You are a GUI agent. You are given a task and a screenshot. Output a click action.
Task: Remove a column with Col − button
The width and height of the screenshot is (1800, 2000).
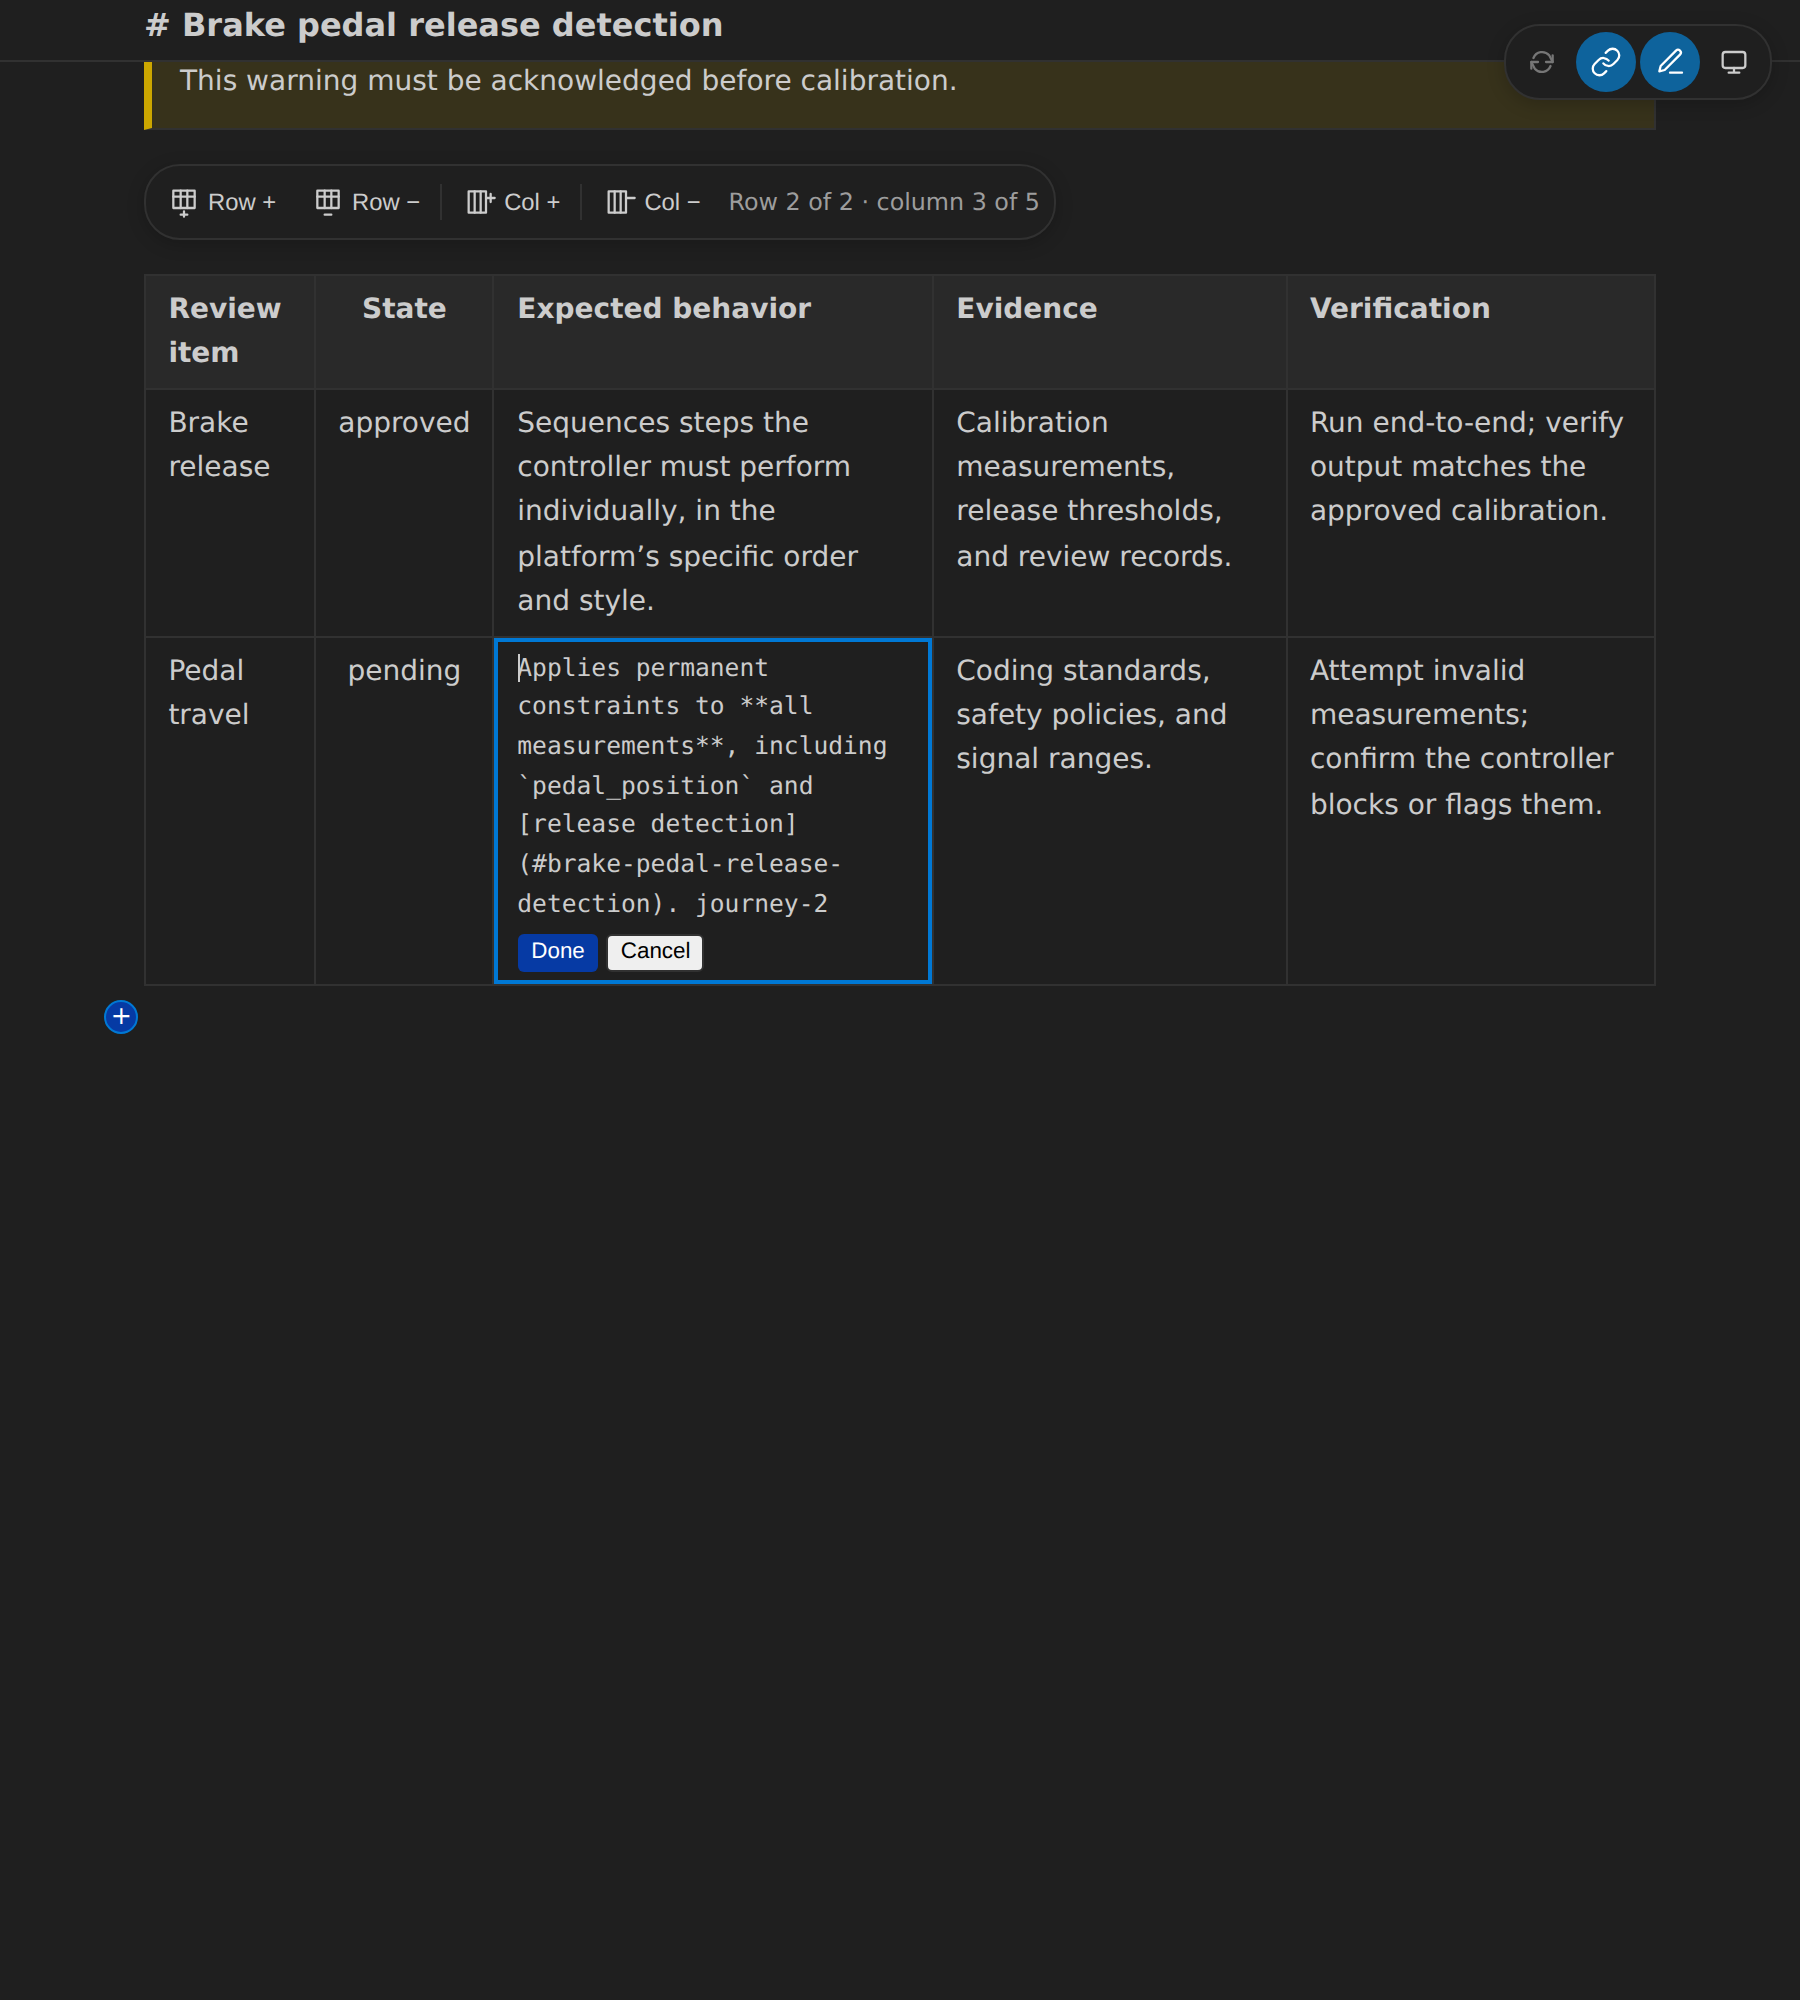654,202
